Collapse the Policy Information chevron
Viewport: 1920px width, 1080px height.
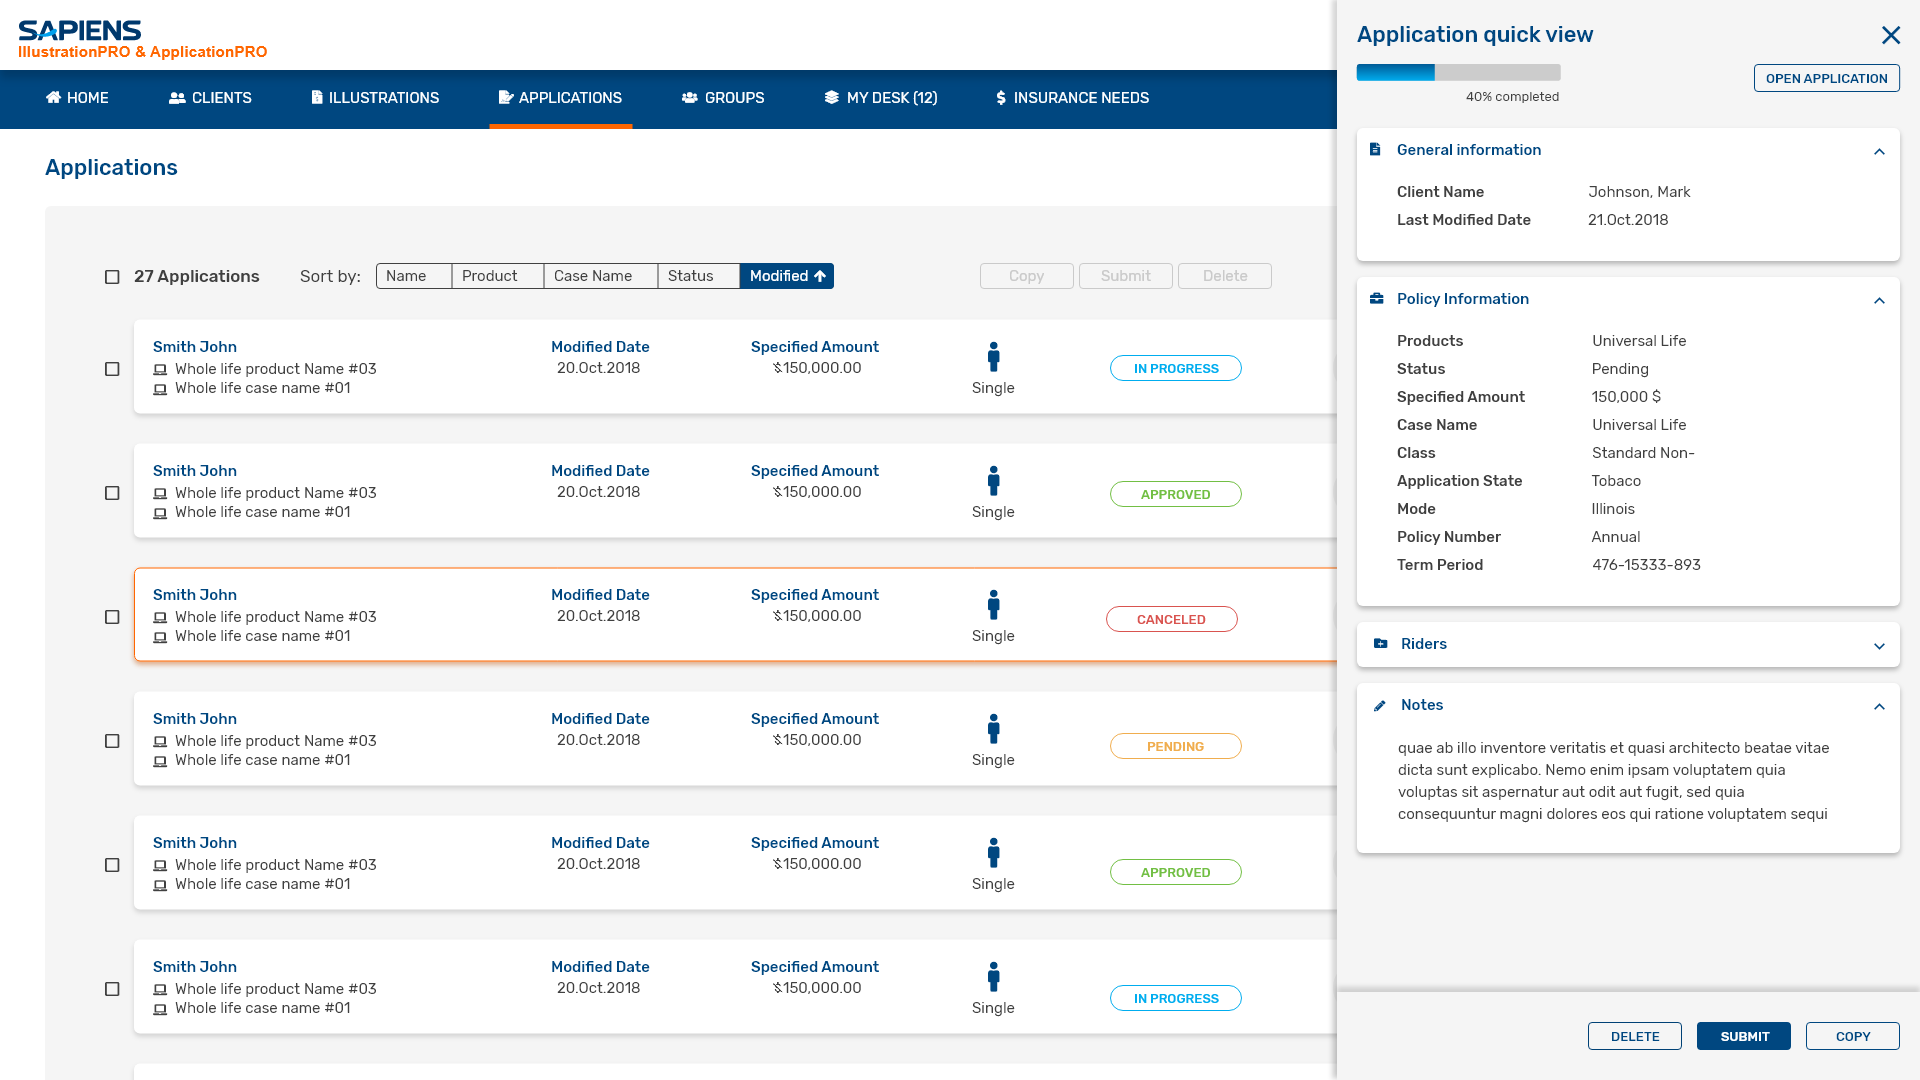click(1879, 301)
